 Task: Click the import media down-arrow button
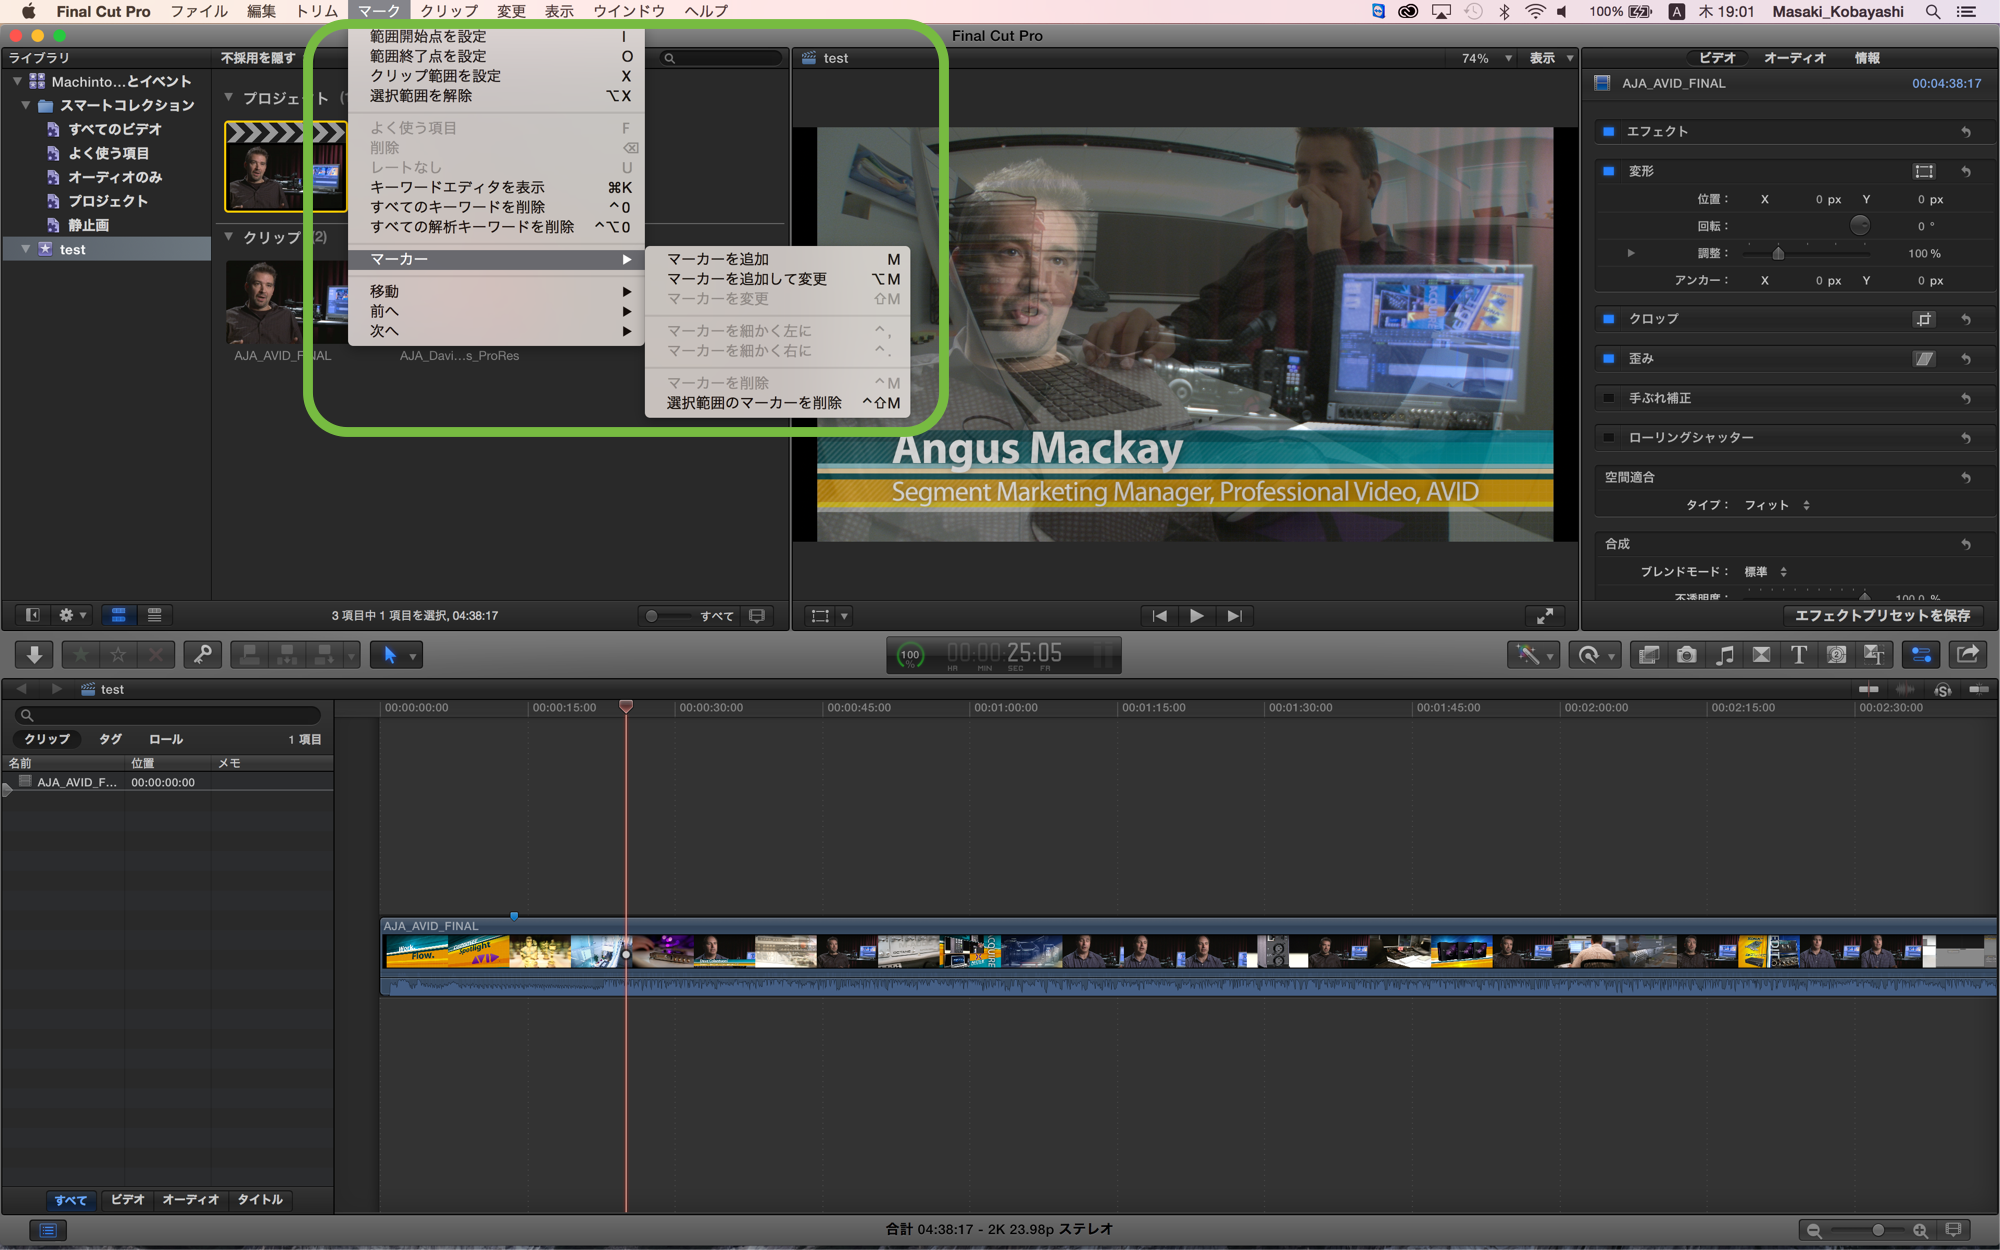coord(34,655)
